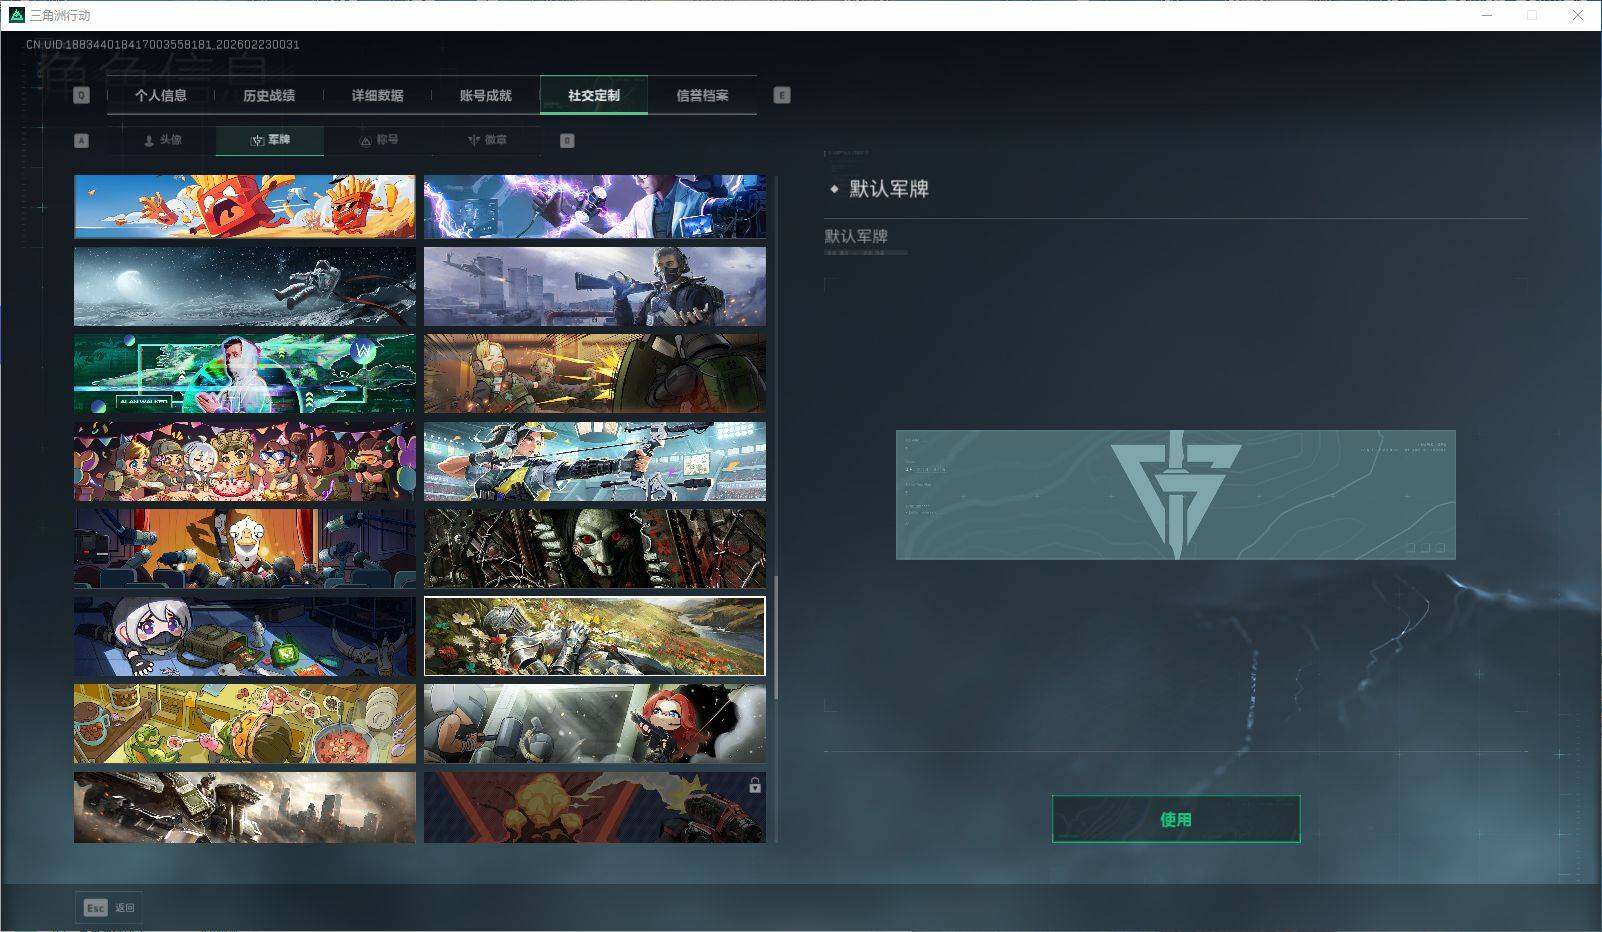1602x932 pixels.
Task: Select the purple lightning scientist dog tag
Action: point(595,207)
